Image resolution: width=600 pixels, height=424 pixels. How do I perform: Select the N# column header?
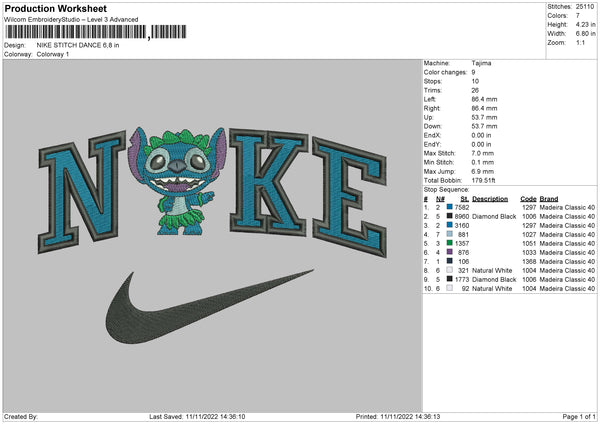point(440,199)
